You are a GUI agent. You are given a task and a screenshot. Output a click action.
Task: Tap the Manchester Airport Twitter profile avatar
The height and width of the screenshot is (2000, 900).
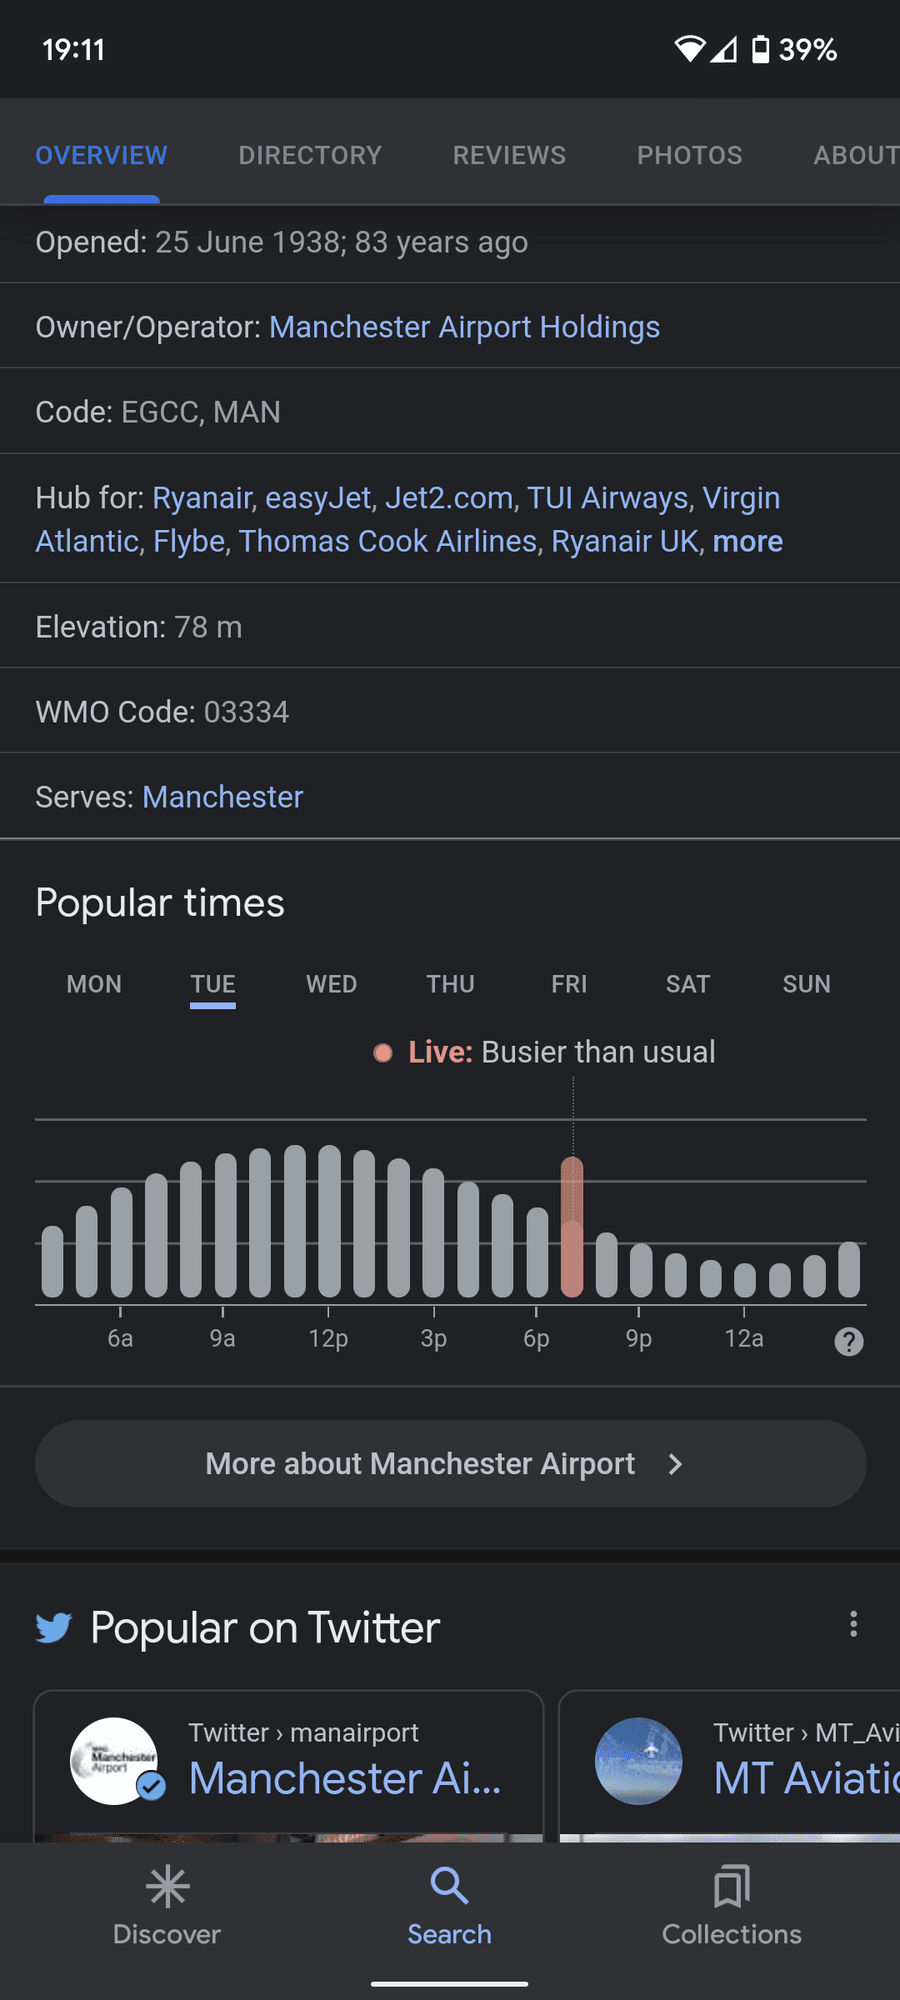(x=114, y=1761)
